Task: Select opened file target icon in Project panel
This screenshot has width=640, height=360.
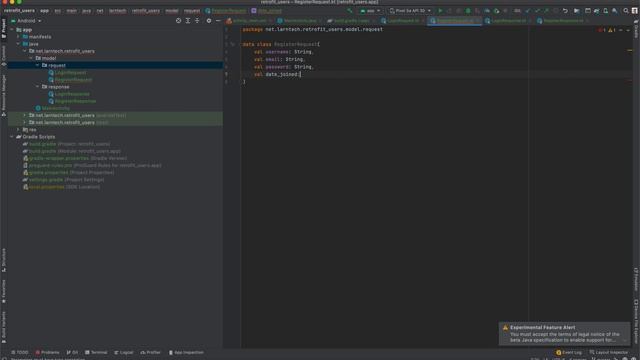Action: click(178, 20)
